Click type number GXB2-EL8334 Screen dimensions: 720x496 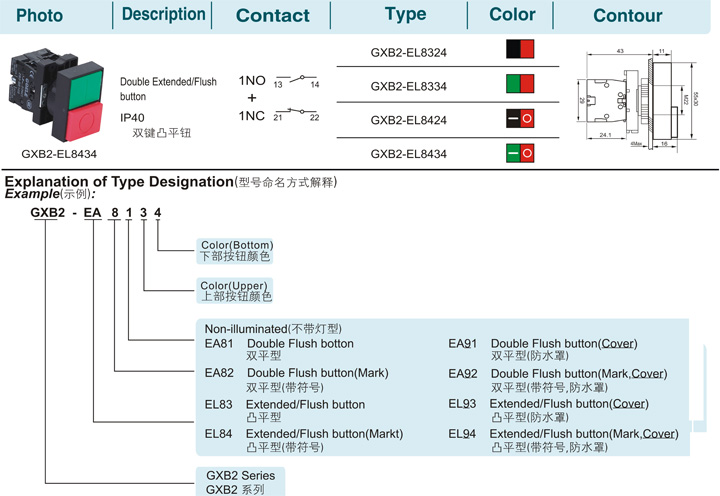coord(409,86)
